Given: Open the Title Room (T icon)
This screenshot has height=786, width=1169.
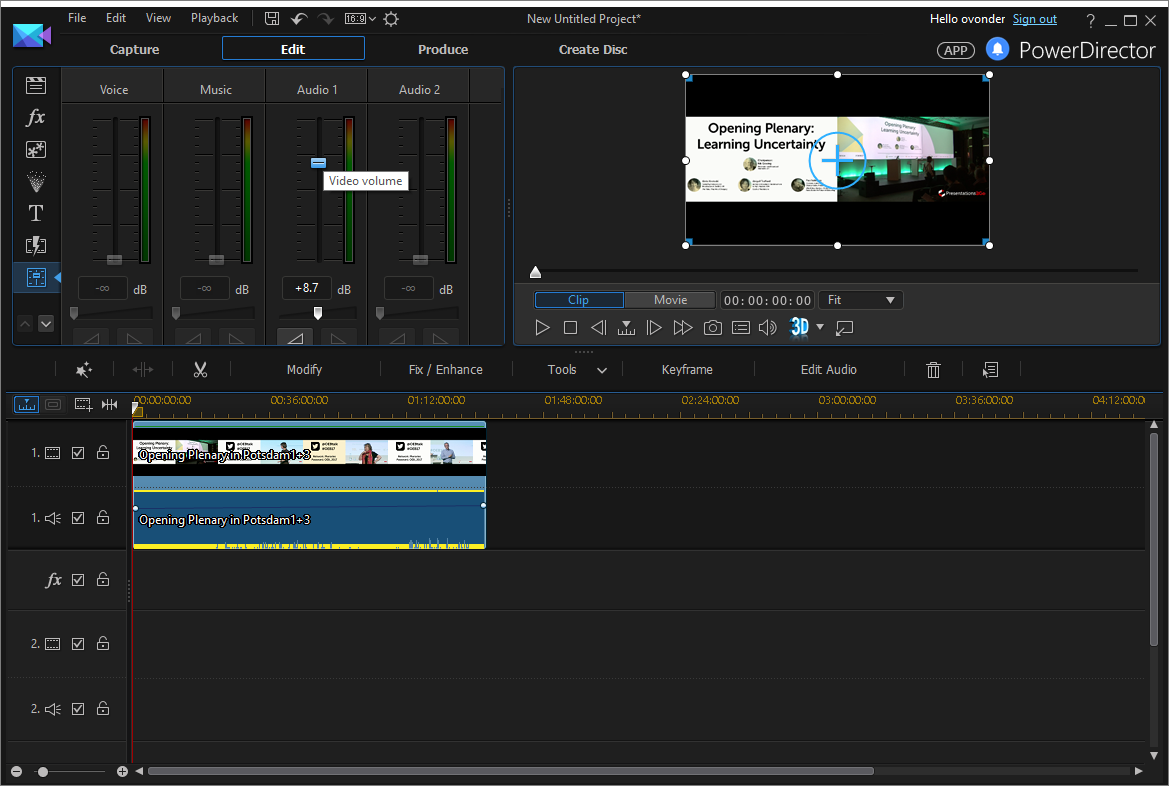Looking at the screenshot, I should (36, 213).
